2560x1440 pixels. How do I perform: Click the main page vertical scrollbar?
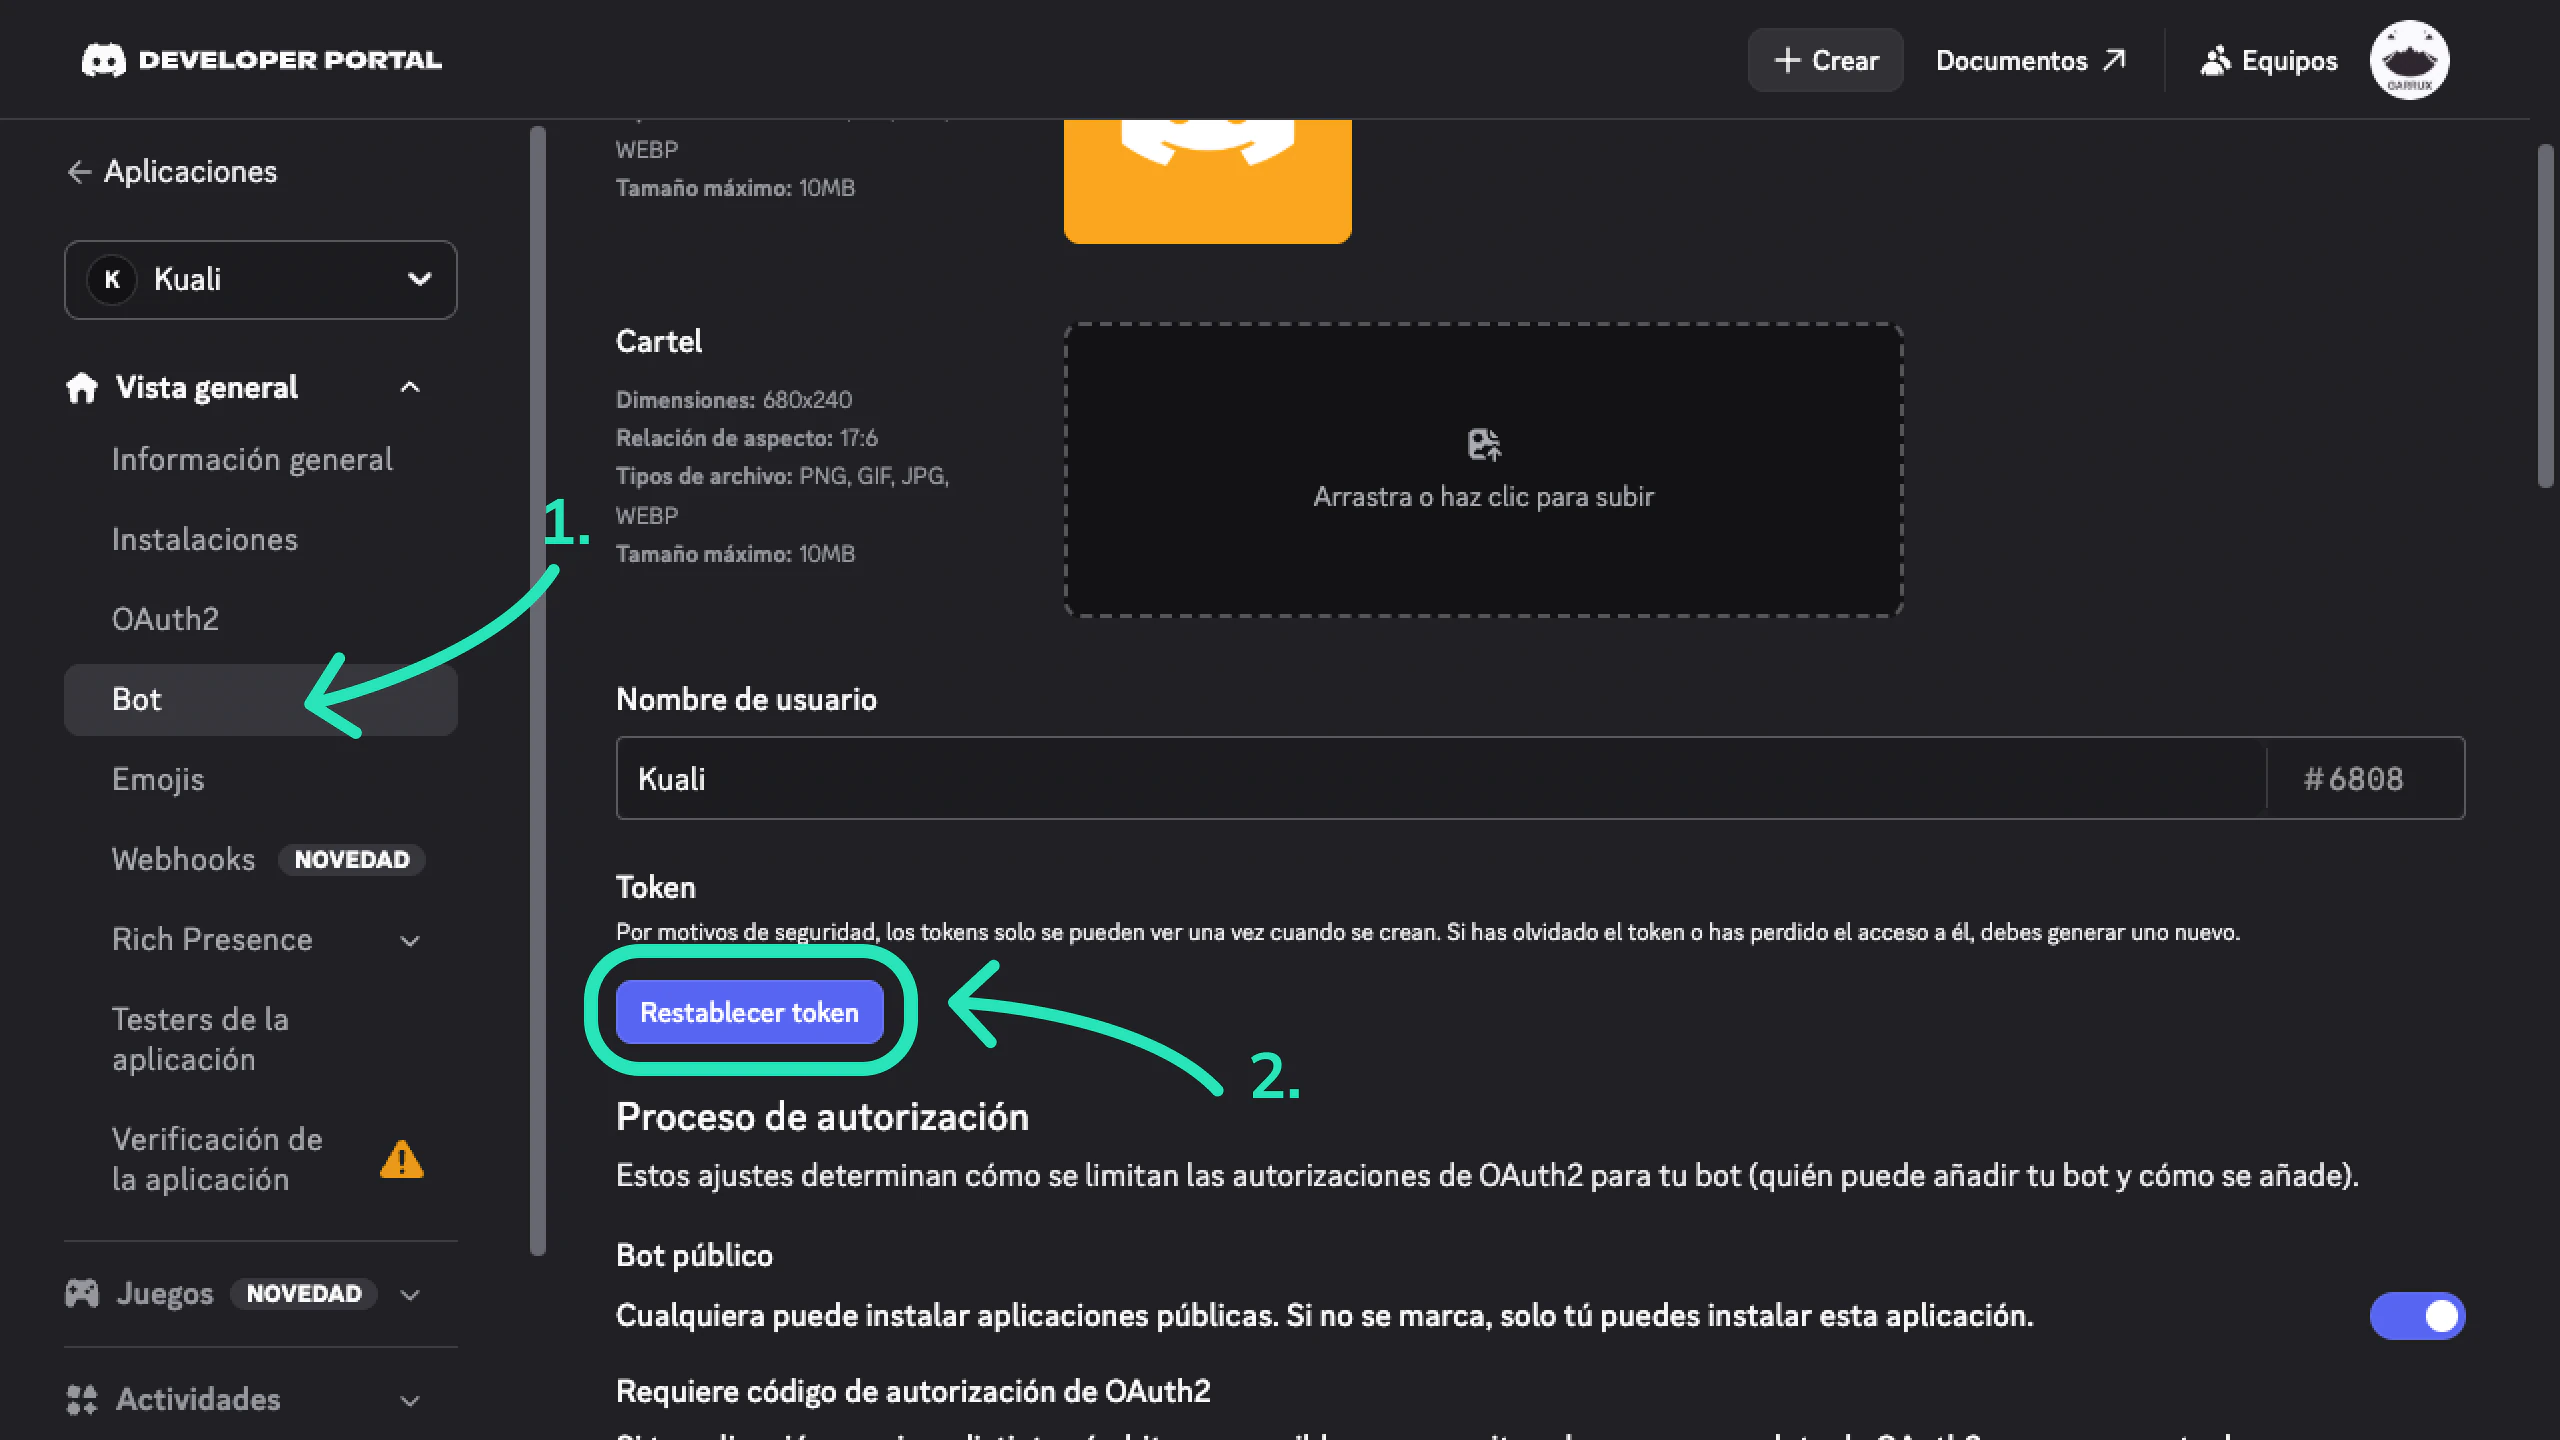pos(2546,316)
